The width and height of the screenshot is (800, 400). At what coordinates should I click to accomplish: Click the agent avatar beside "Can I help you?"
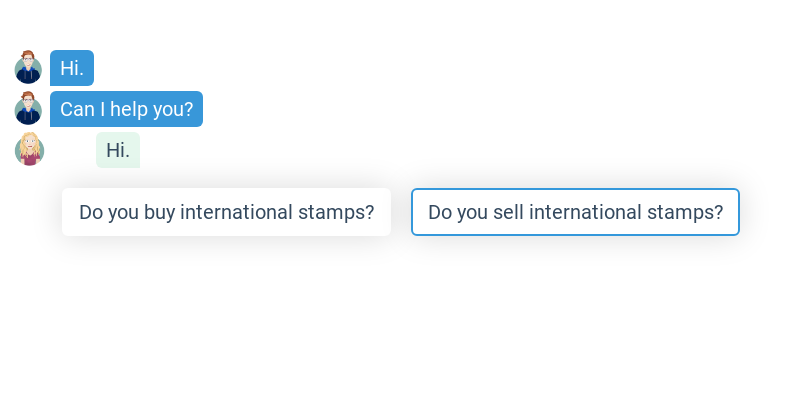point(29,109)
